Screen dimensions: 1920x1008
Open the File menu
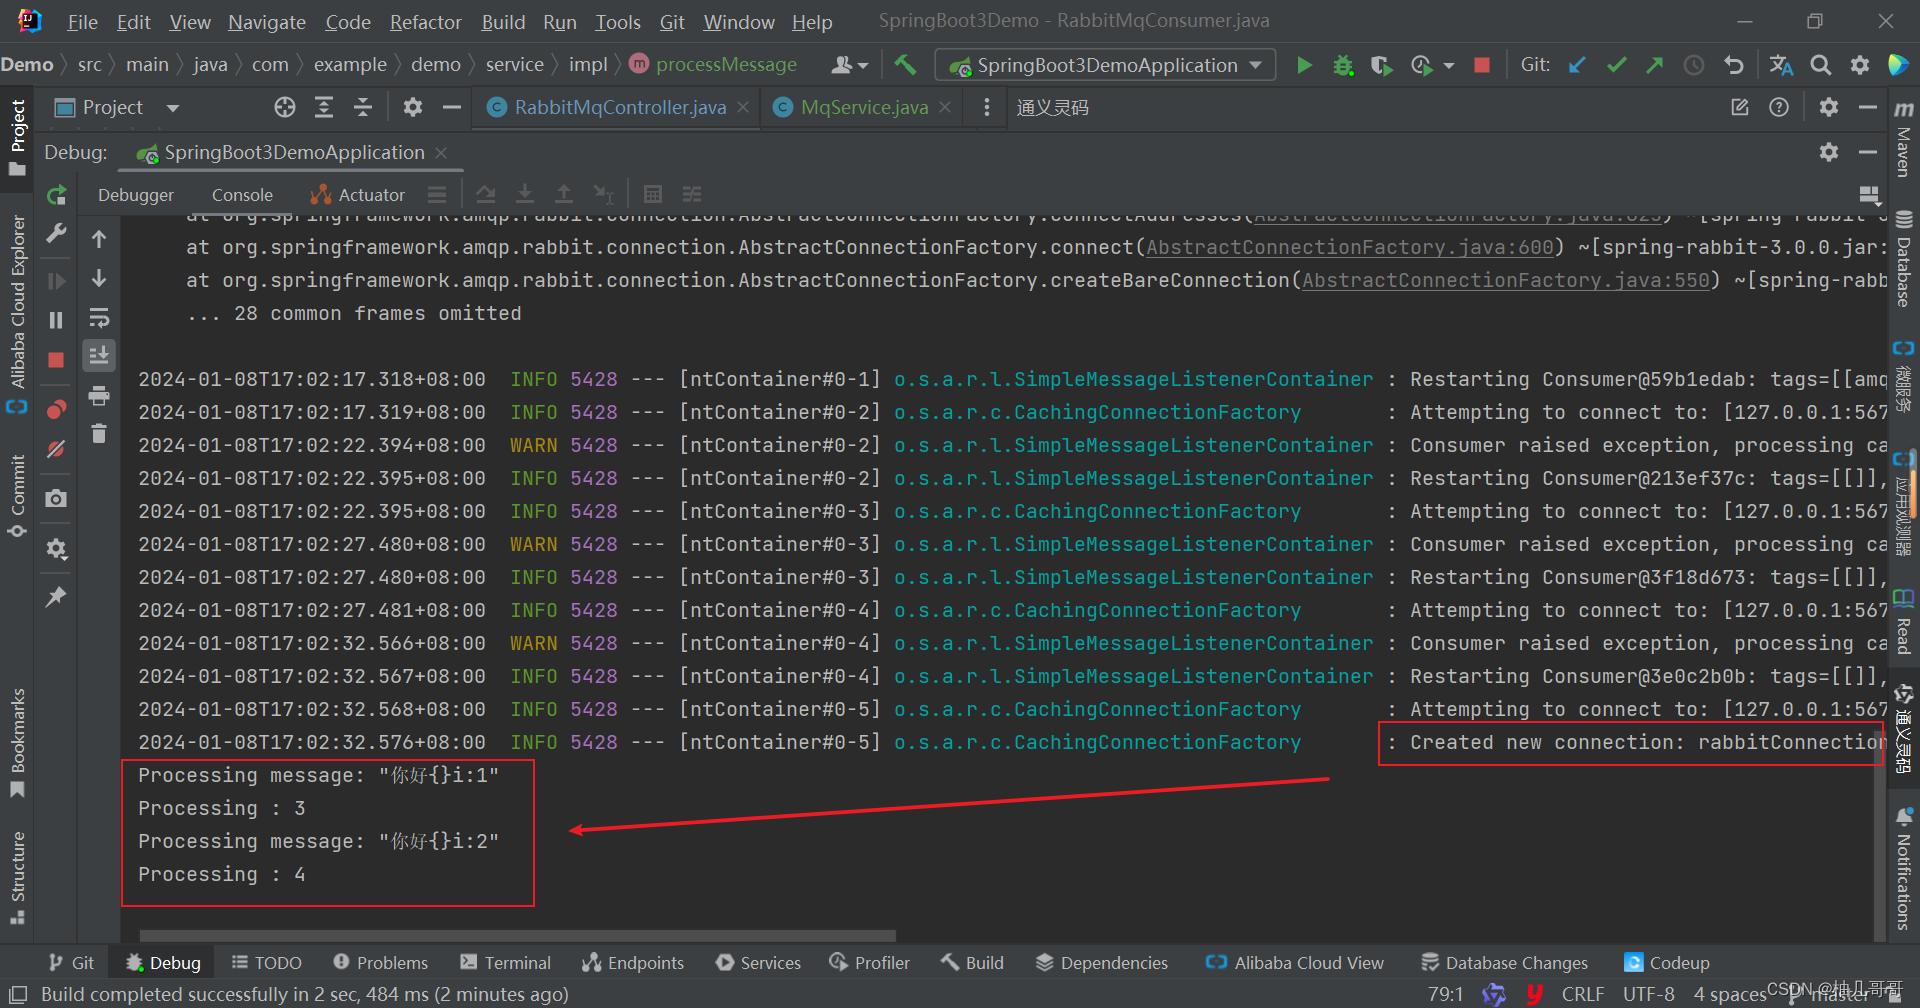(82, 22)
